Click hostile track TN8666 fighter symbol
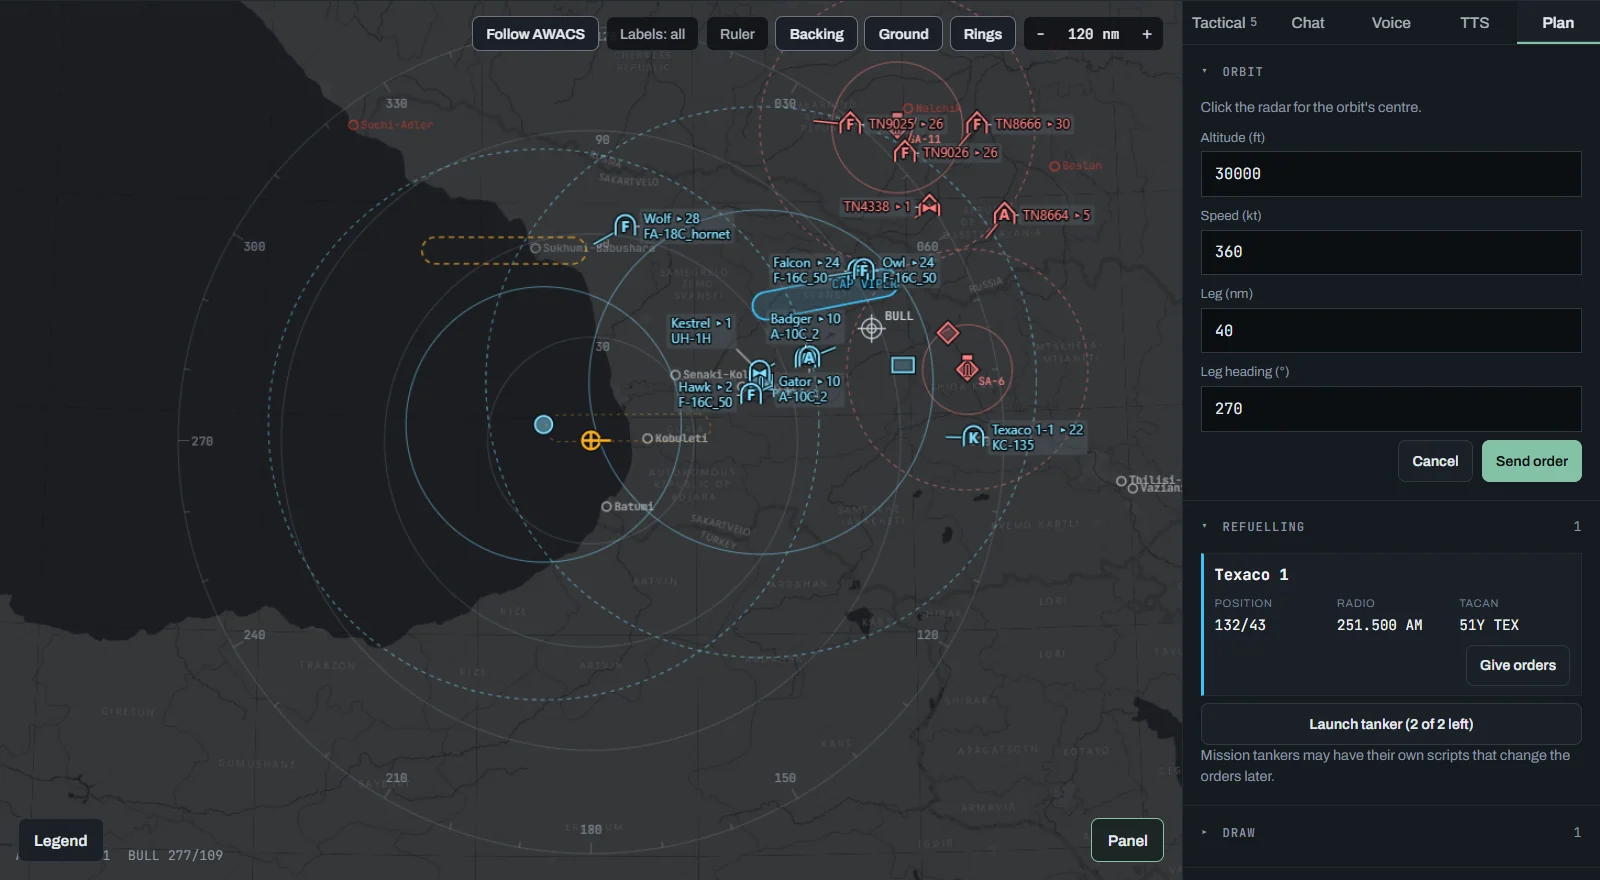The image size is (1600, 880). (x=977, y=124)
